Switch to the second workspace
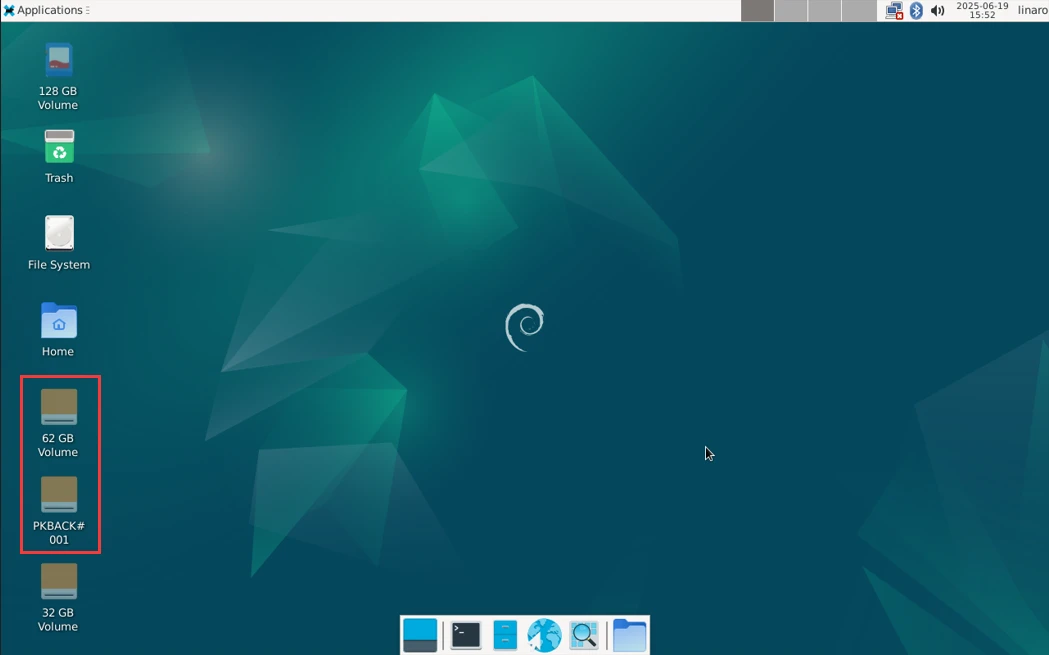Viewport: 1049px width, 655px height. coord(791,11)
